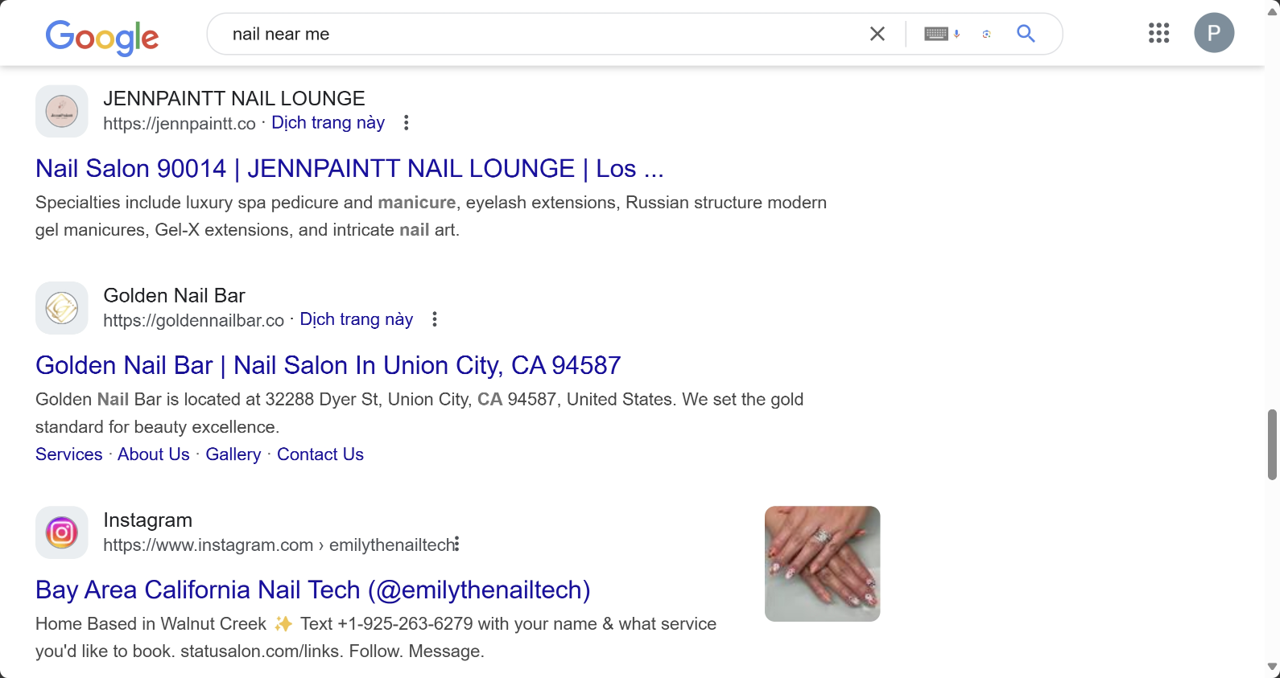Click the https://jennpaintt.co URL text
This screenshot has height=678, width=1280.
click(179, 124)
